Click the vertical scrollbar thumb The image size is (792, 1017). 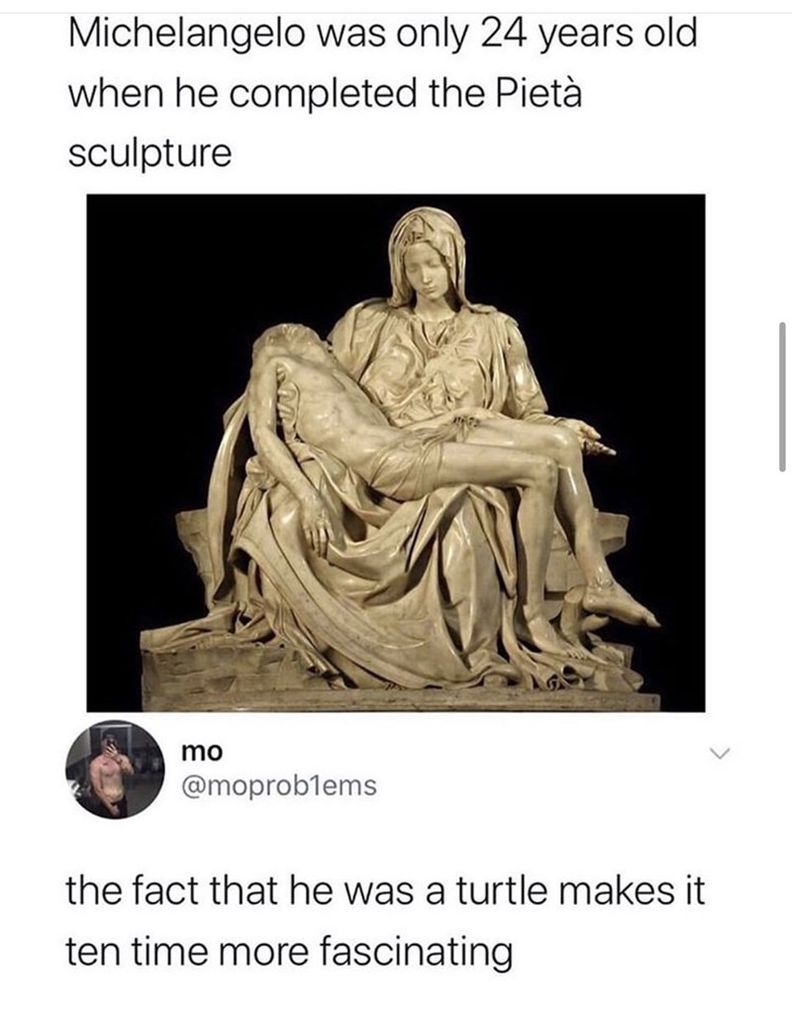point(782,396)
